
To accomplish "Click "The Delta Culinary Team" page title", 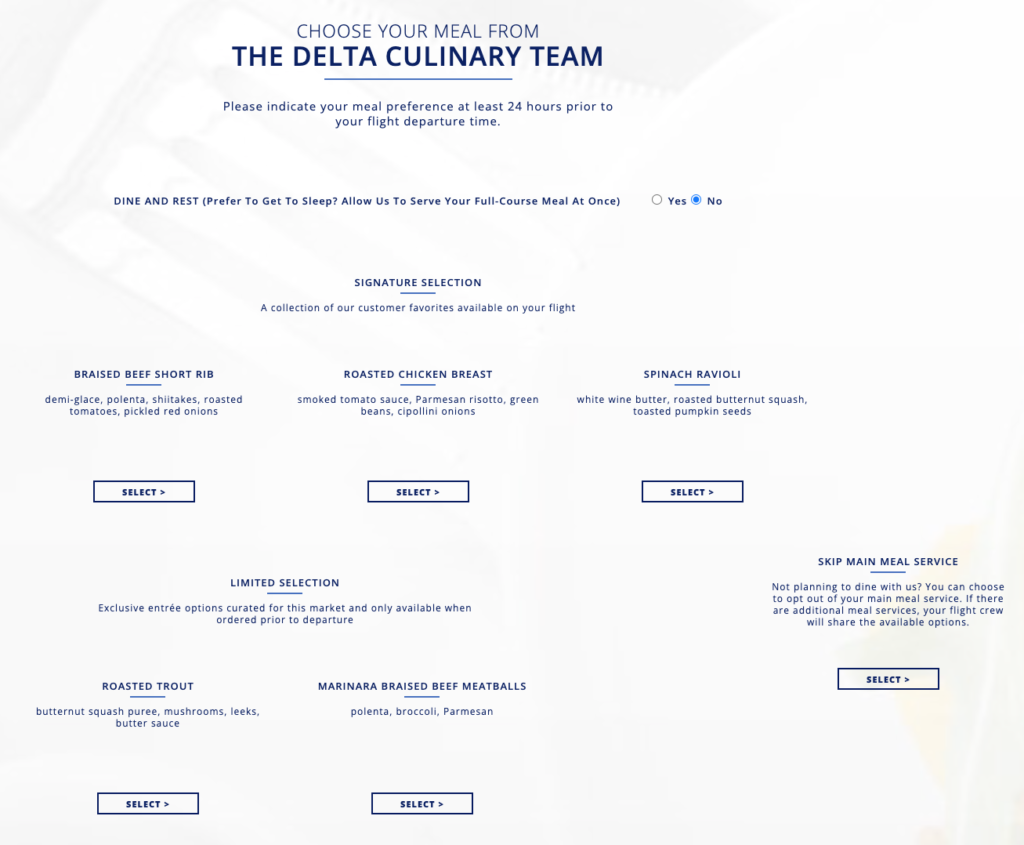I will tap(417, 56).
